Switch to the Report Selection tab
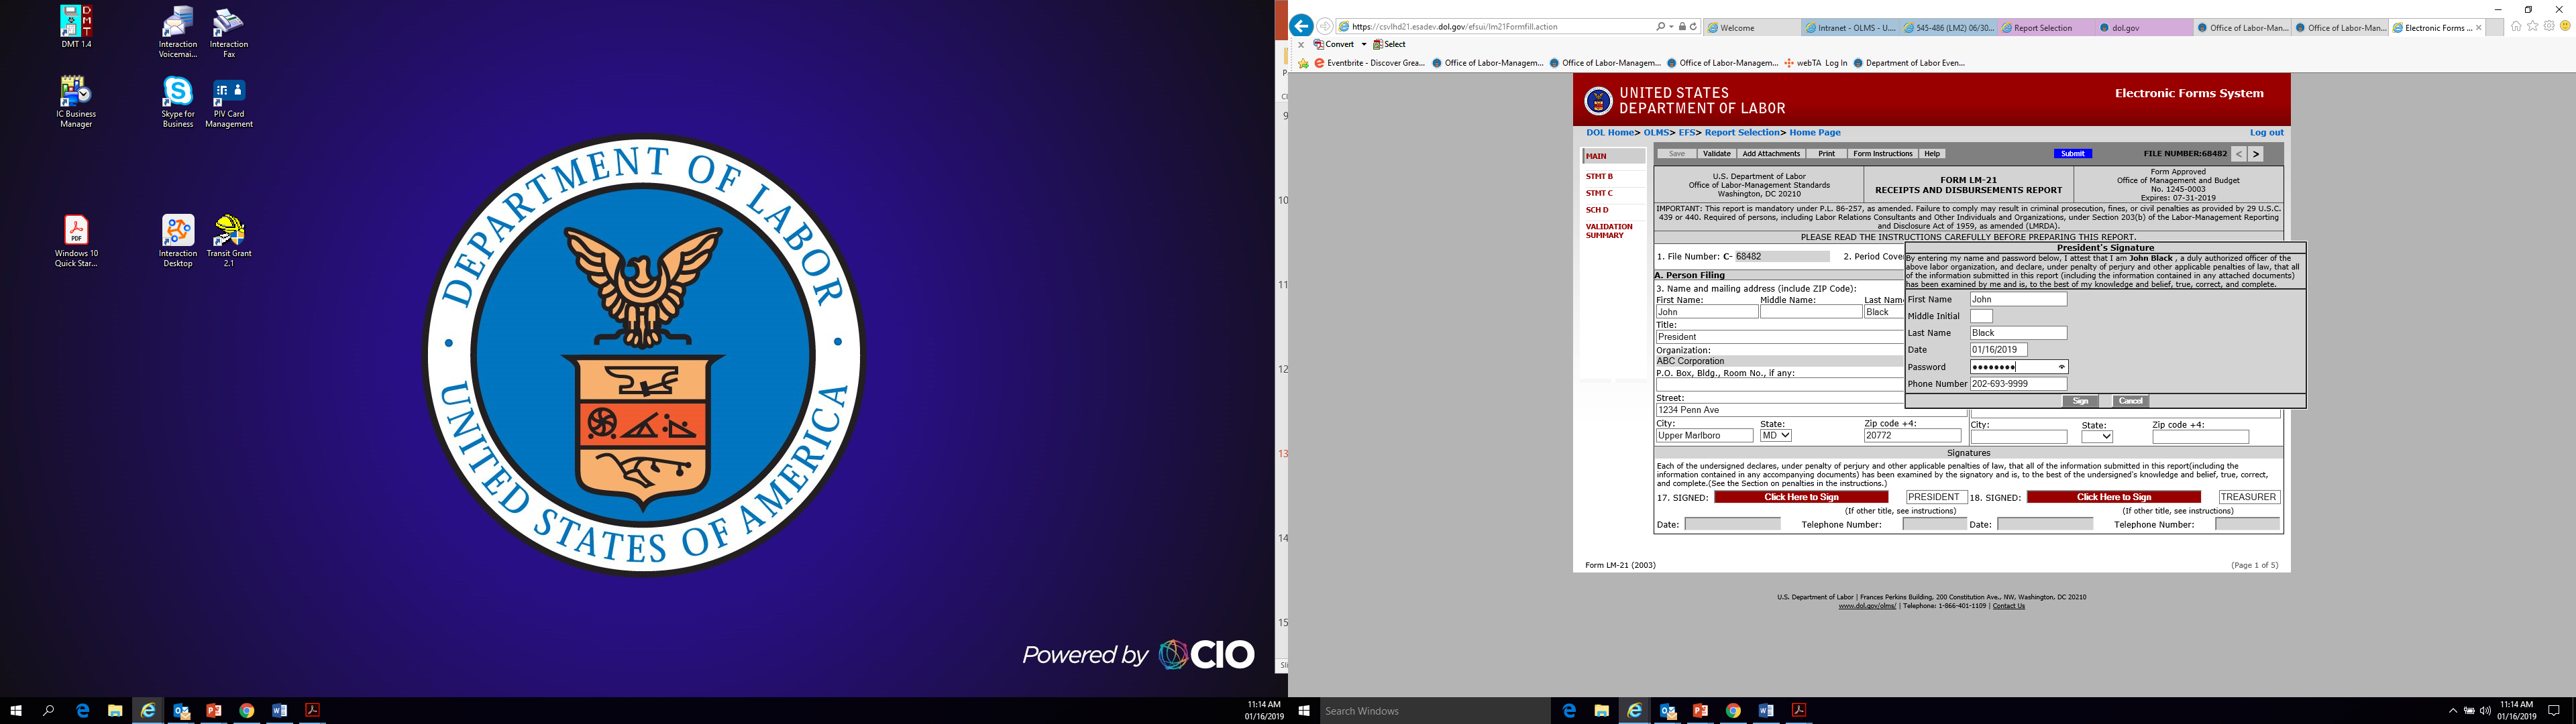The image size is (2576, 724). pos(2042,28)
